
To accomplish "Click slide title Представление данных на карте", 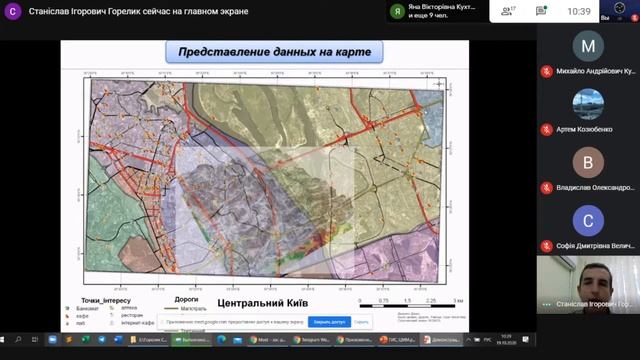I will 274,52.
